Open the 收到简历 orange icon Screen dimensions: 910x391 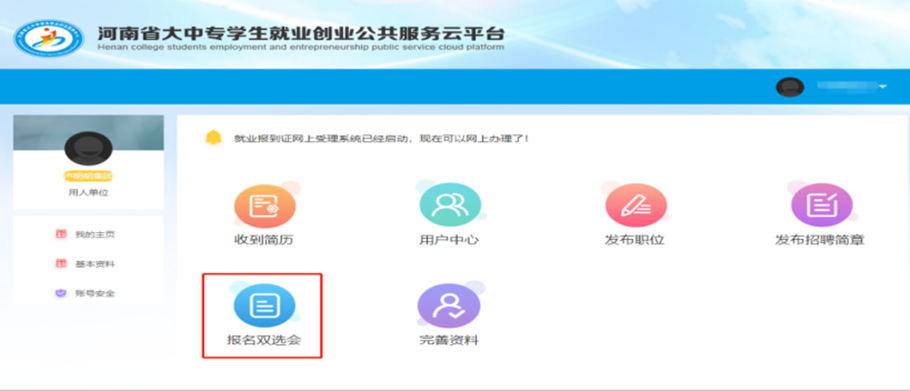pyautogui.click(x=265, y=207)
